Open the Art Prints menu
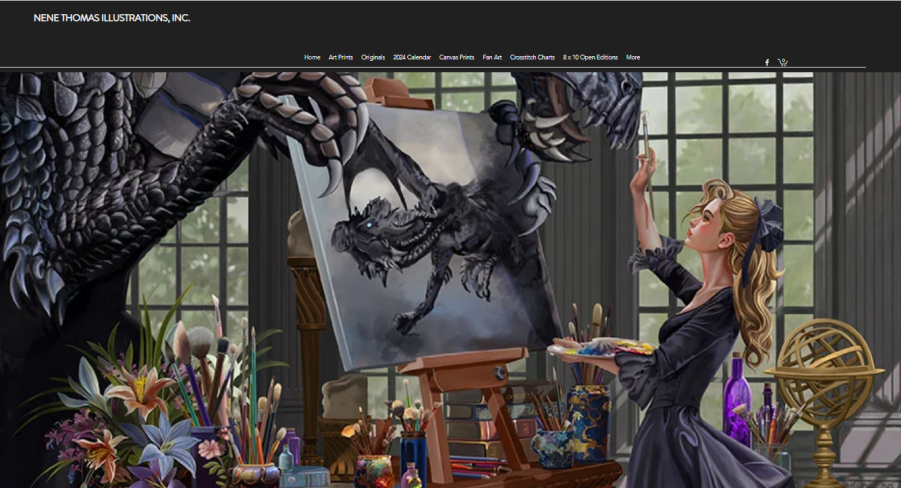The height and width of the screenshot is (488, 901). (341, 57)
